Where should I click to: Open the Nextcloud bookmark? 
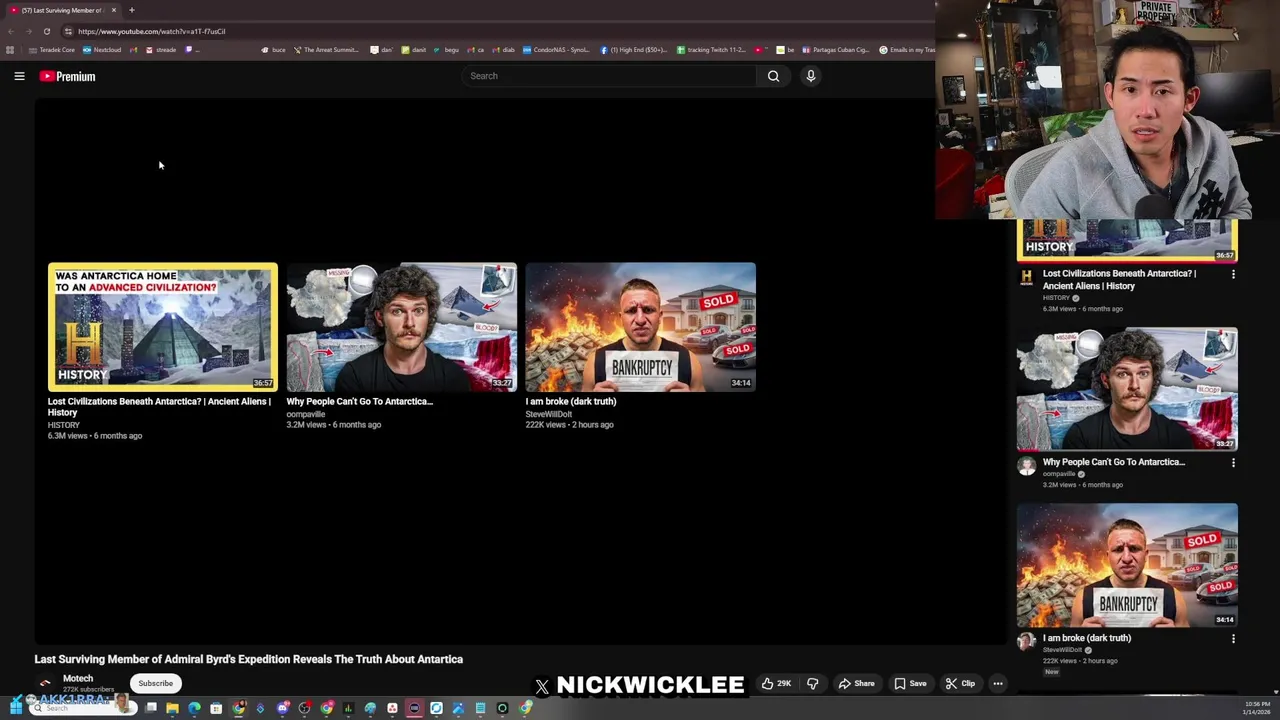102,50
